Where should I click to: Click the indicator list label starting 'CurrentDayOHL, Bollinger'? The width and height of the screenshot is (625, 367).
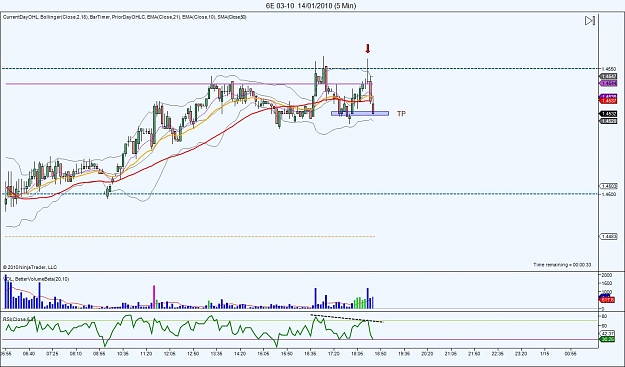point(125,18)
